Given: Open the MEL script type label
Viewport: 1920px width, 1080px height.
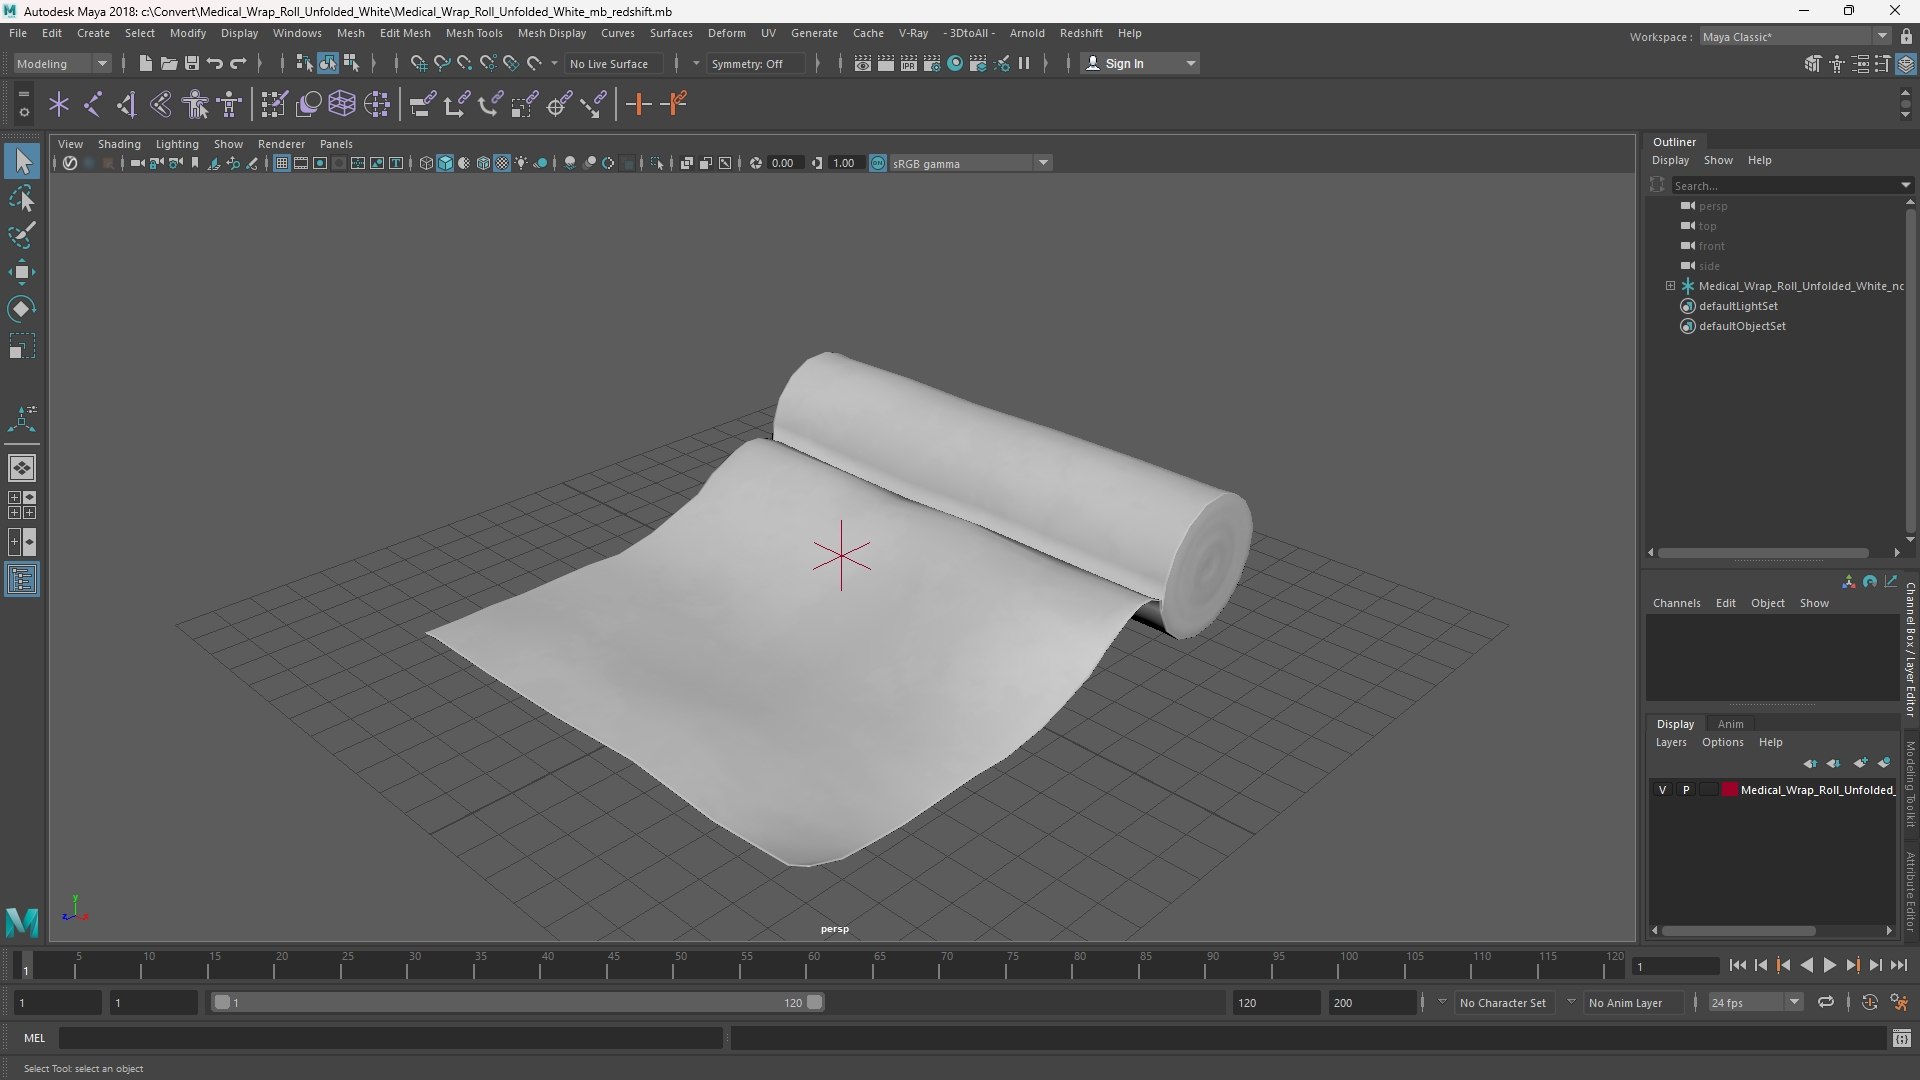Looking at the screenshot, I should 35,1038.
